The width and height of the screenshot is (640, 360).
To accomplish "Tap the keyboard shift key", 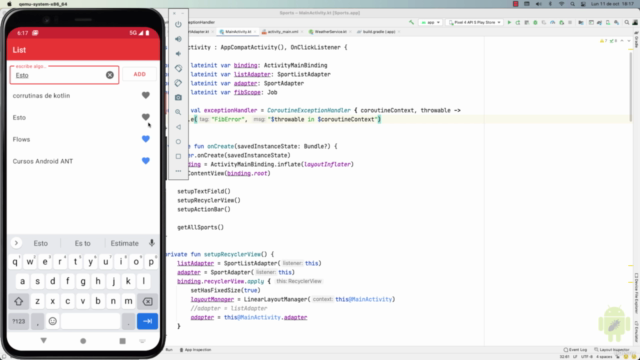I will [x=18, y=302].
